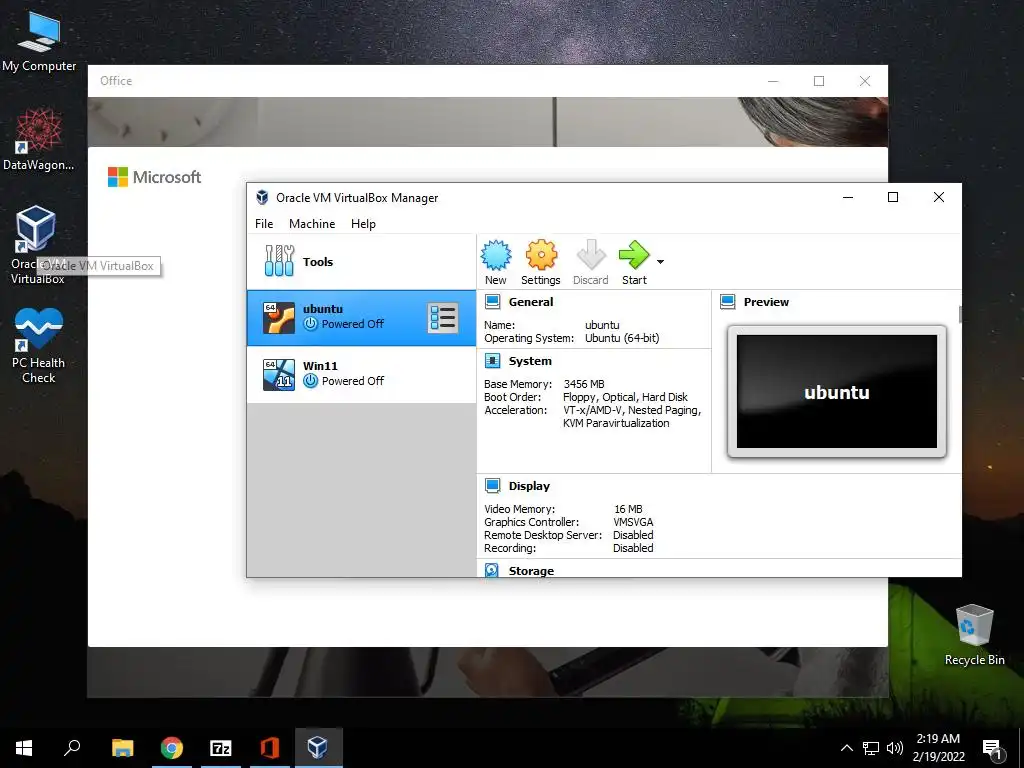
Task: Open the notification center icon
Action: (993, 749)
